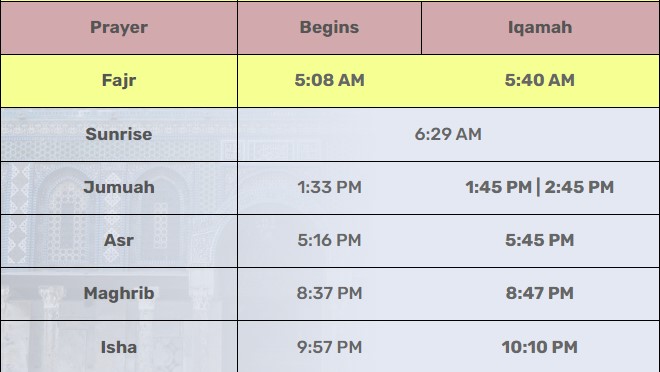Screen dimensions: 660x372
Task: Click the Fajr iqamah time 5:40 AM
Action: 540,80
